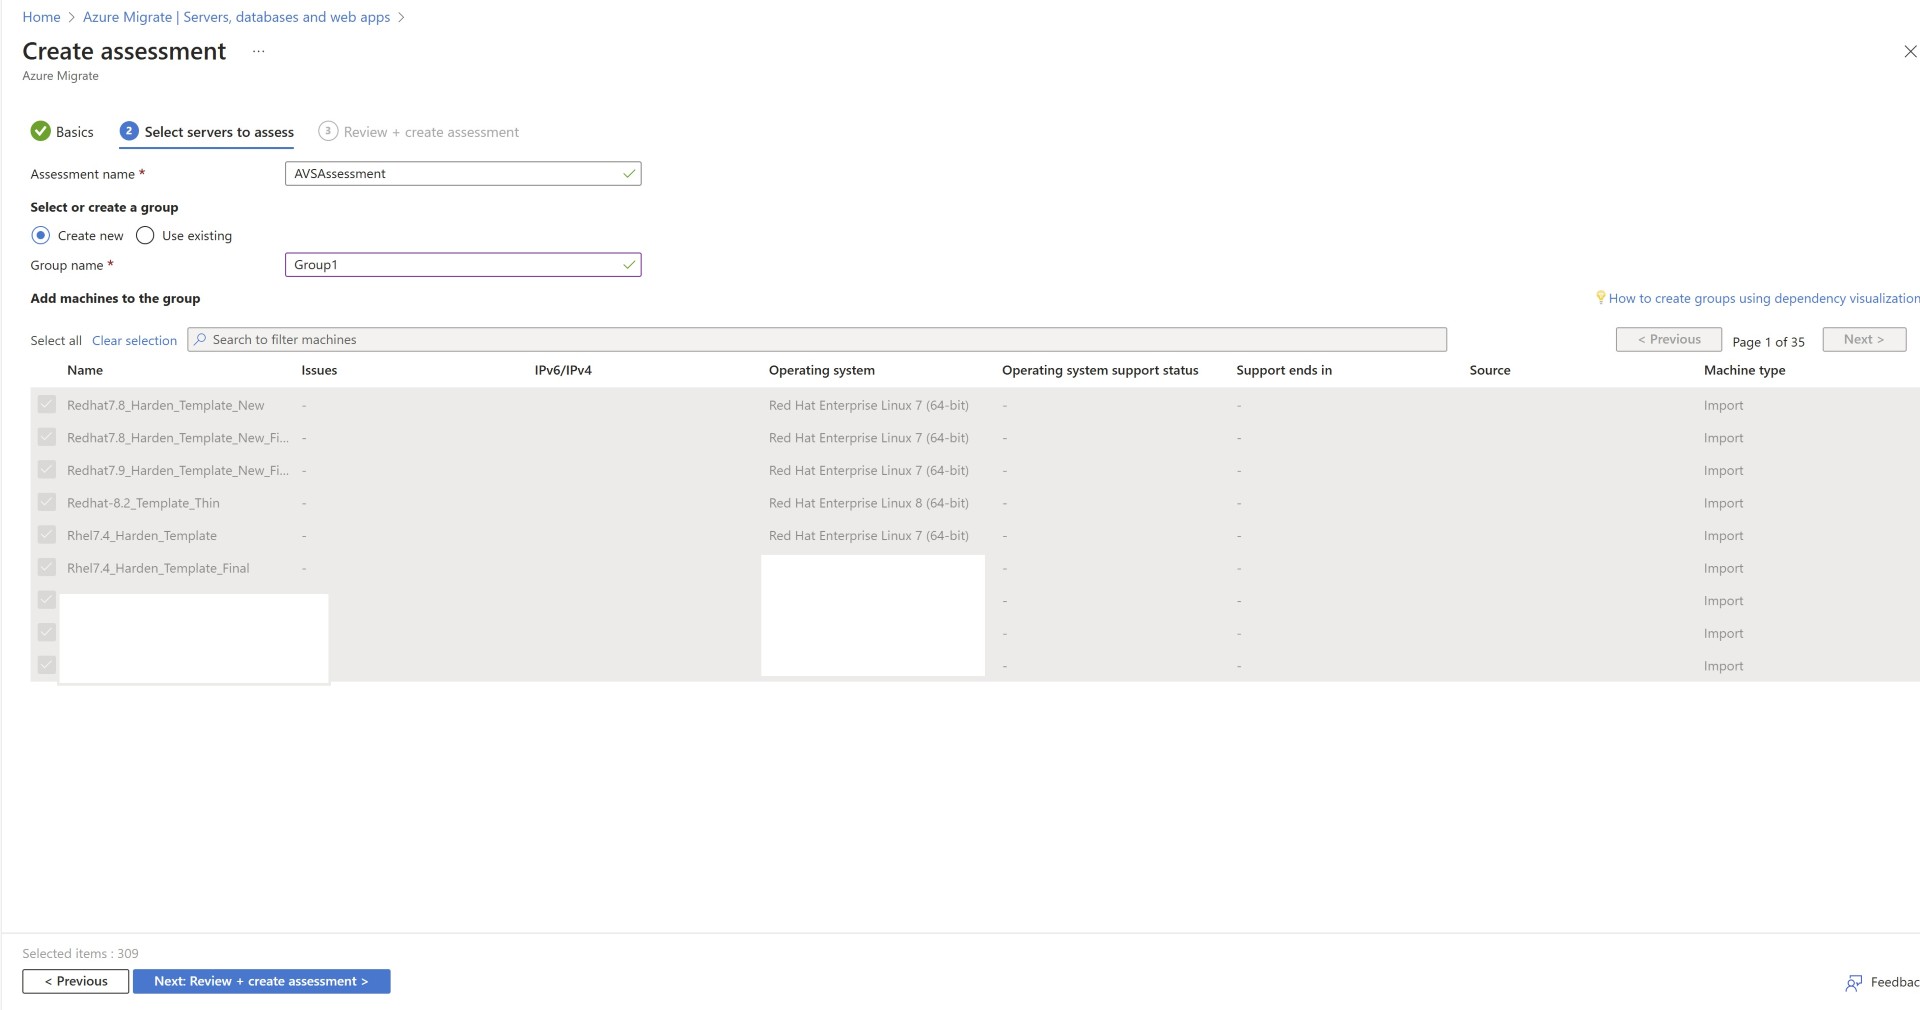1920x1010 pixels.
Task: Click Select all link
Action: (x=56, y=341)
